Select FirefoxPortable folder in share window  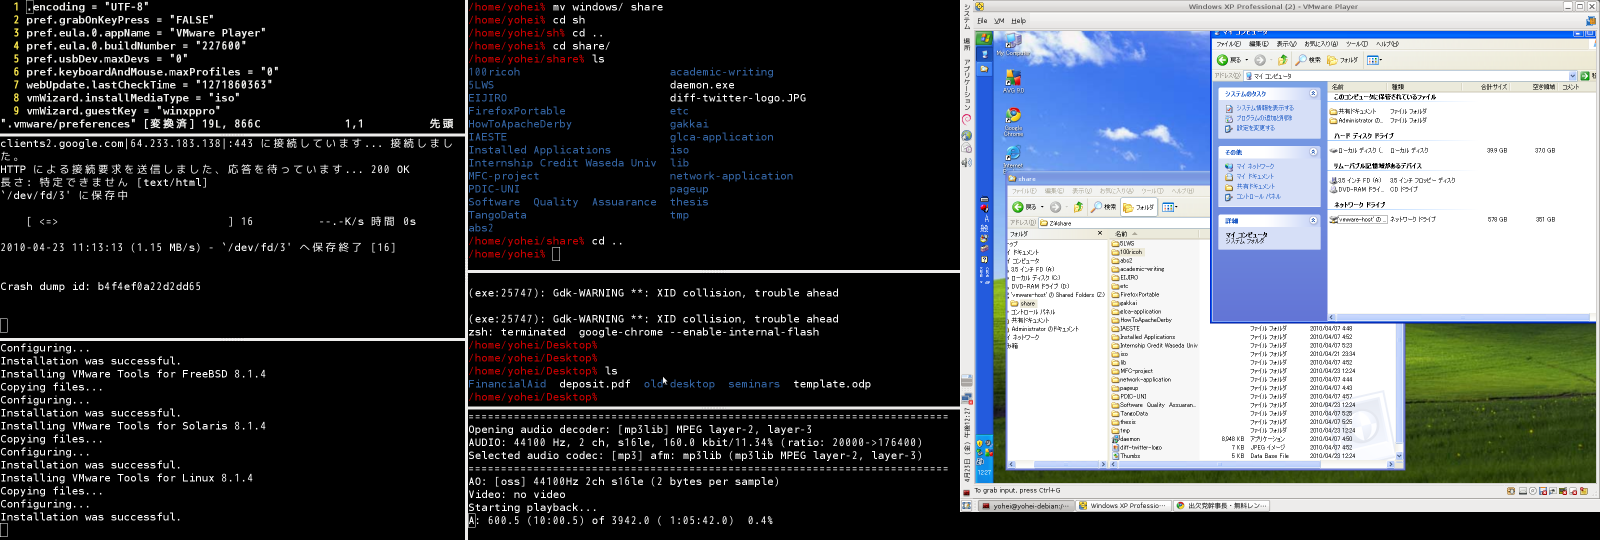pos(1136,294)
